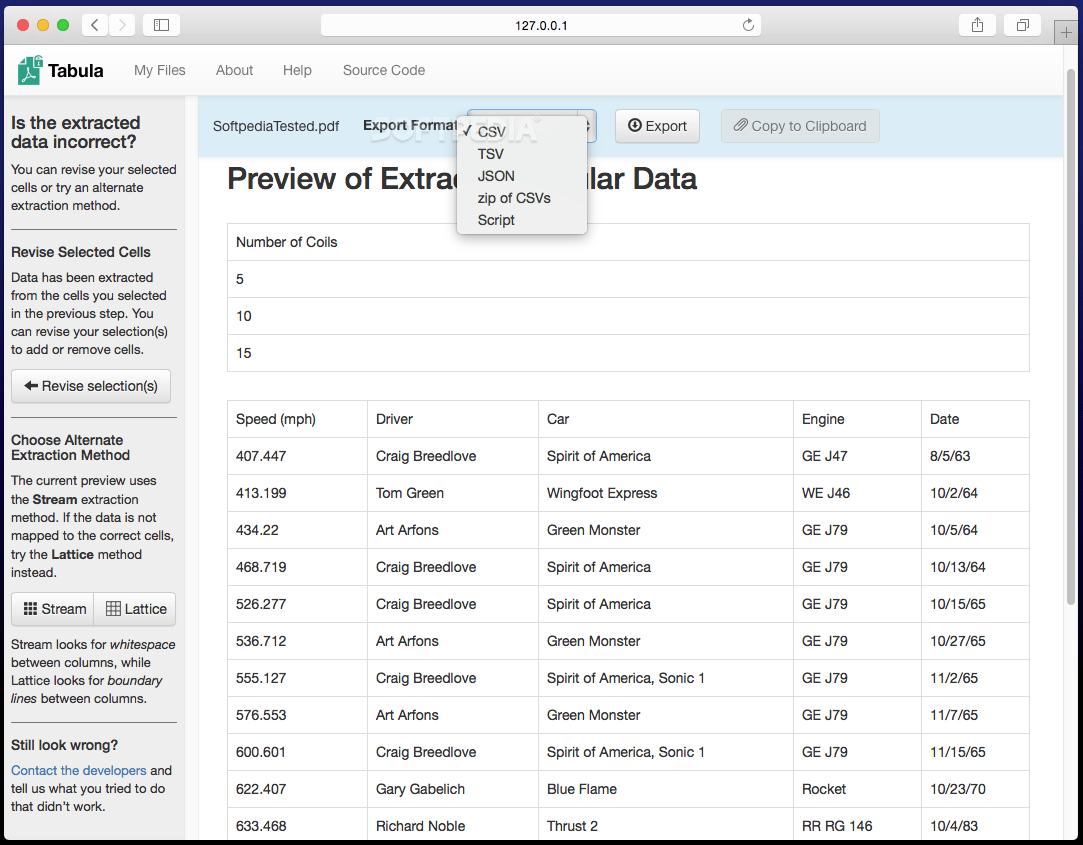Click the speed cell 576.553
Image resolution: width=1083 pixels, height=845 pixels.
click(298, 715)
